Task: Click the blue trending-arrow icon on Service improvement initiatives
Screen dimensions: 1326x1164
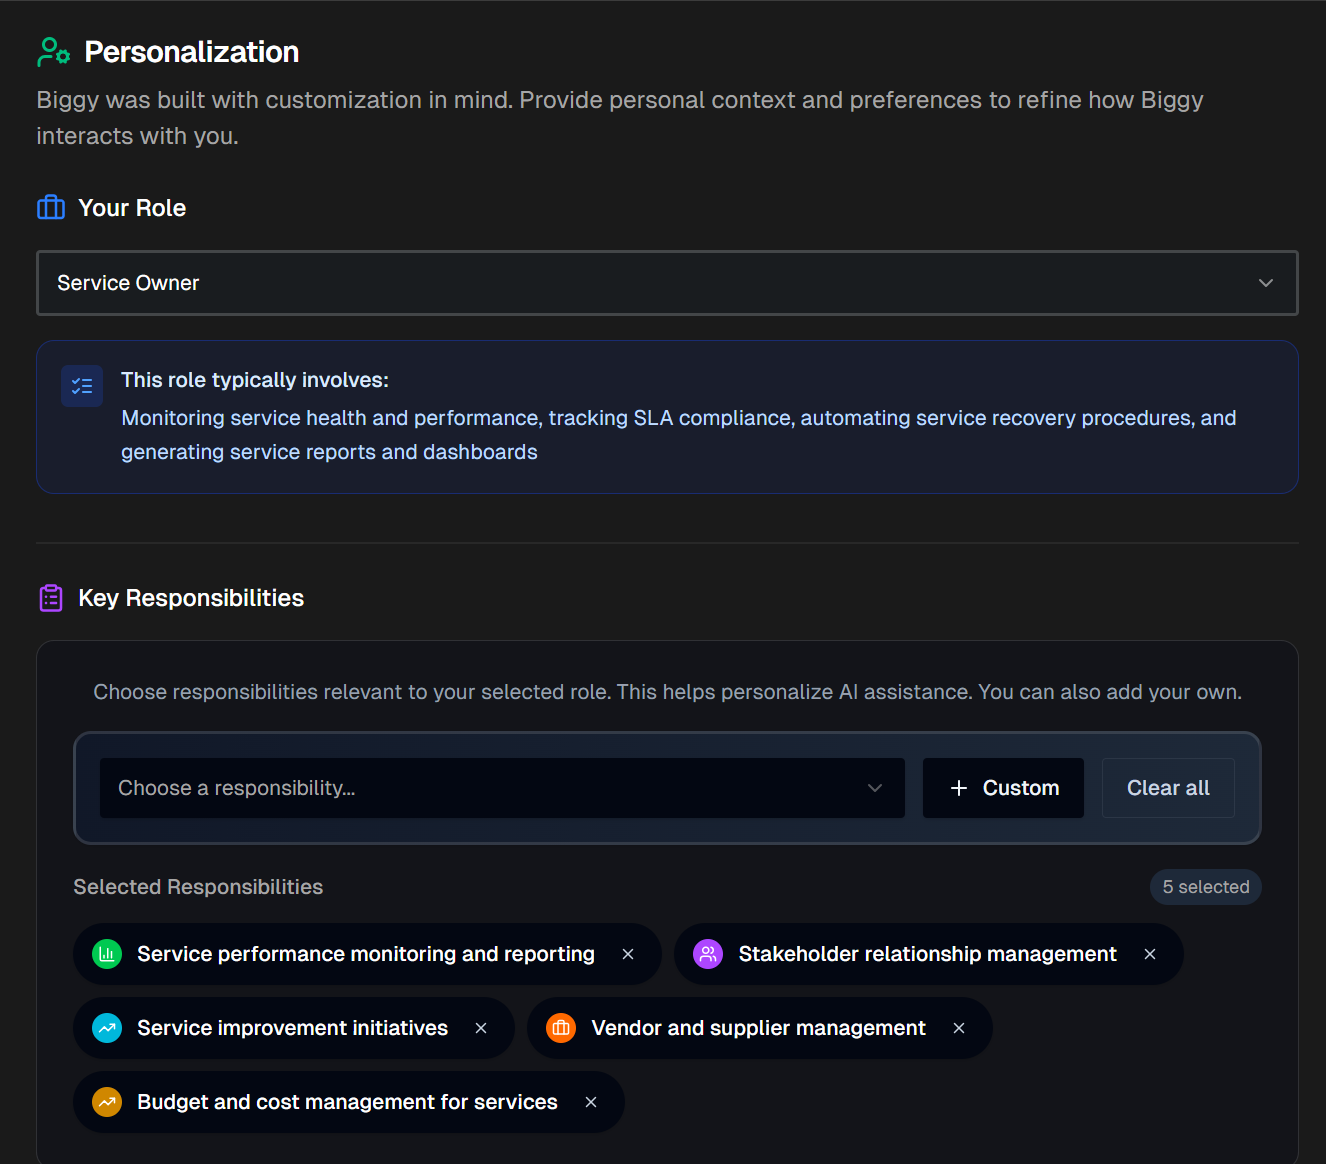Action: coord(106,1027)
